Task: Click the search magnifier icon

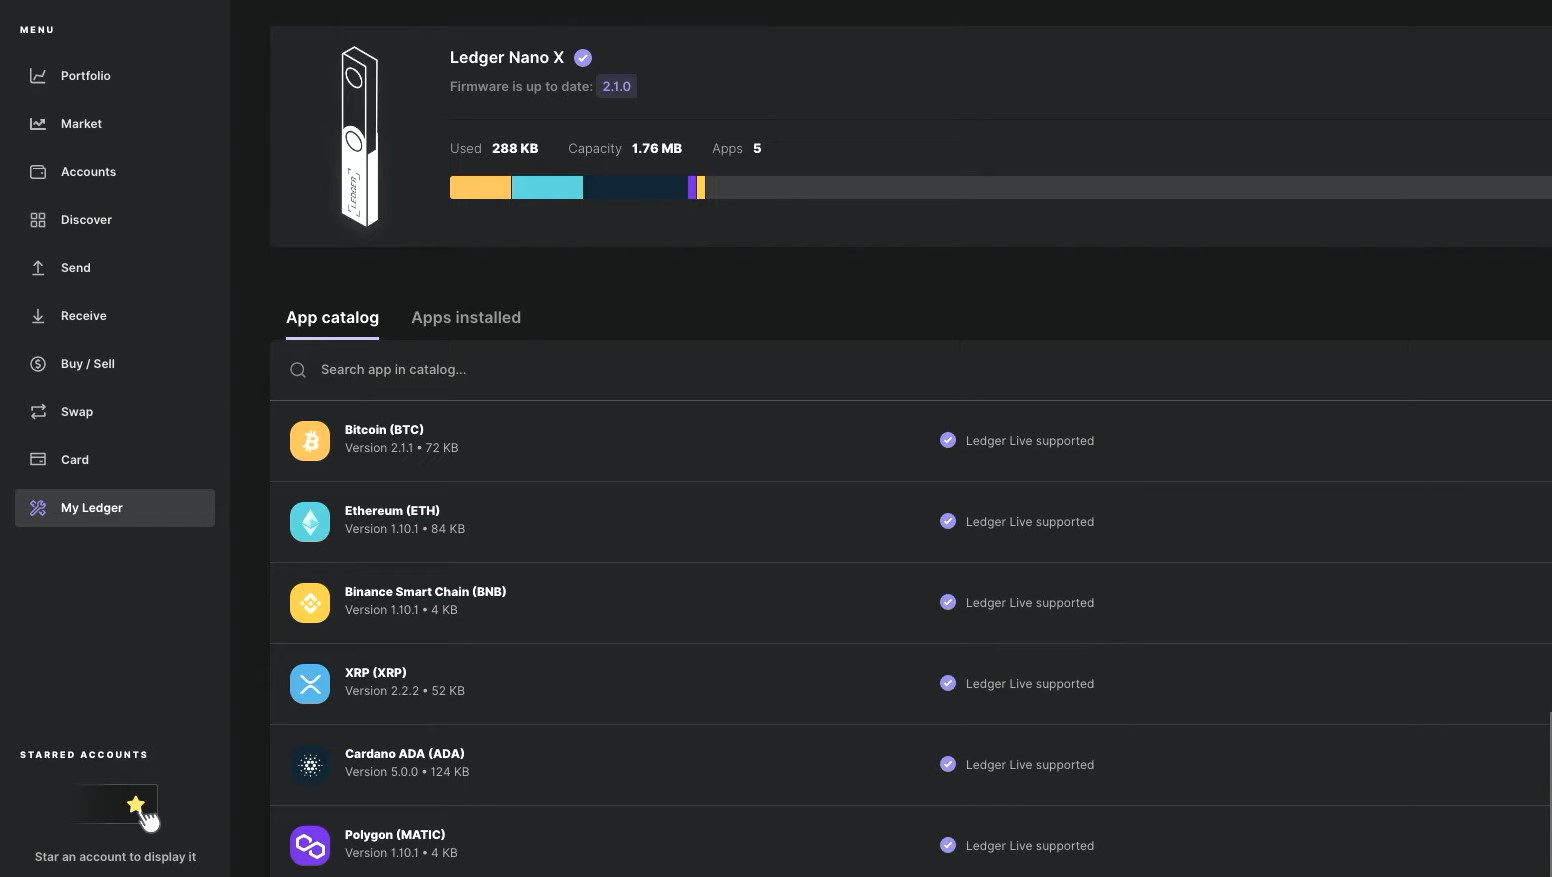Action: (x=298, y=370)
